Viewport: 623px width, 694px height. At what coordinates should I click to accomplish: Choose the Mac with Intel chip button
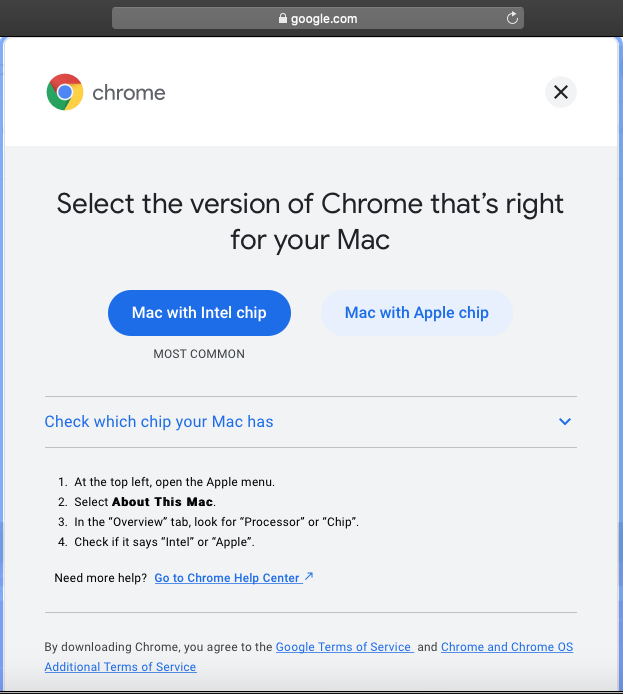click(x=199, y=313)
